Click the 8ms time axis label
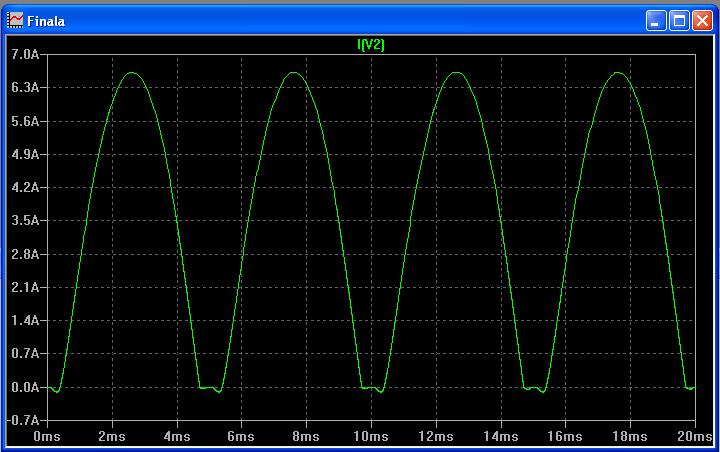 point(306,436)
